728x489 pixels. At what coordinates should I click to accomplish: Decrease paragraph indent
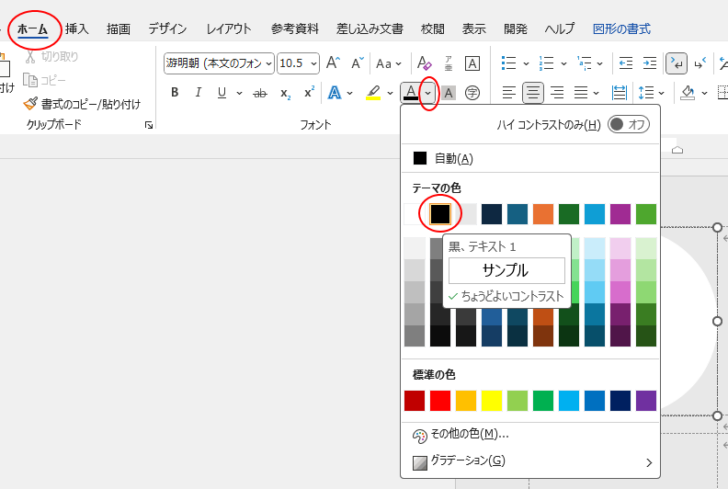(x=625, y=63)
